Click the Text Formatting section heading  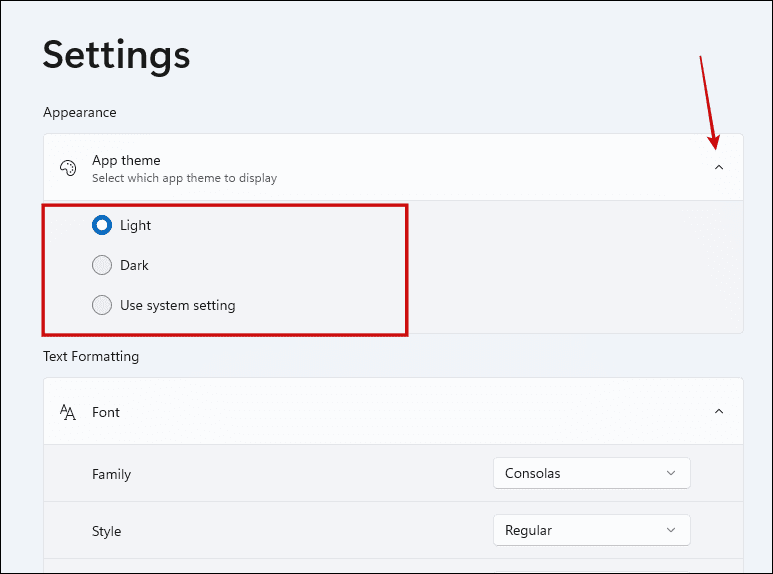point(91,357)
